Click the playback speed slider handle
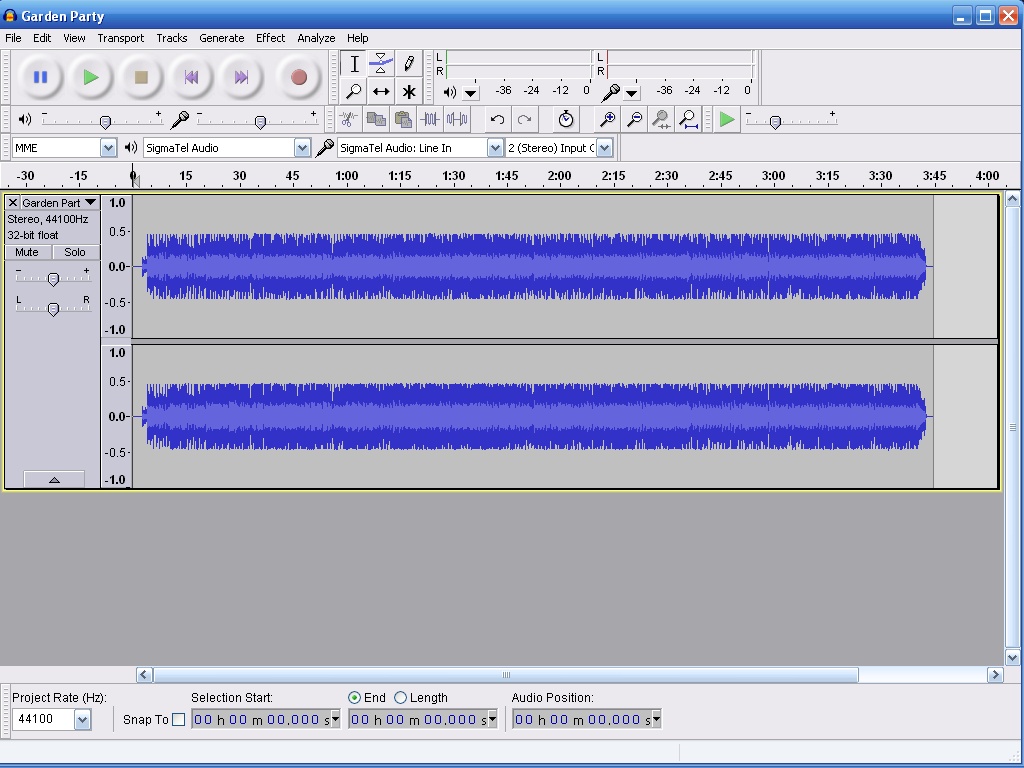 pos(775,121)
